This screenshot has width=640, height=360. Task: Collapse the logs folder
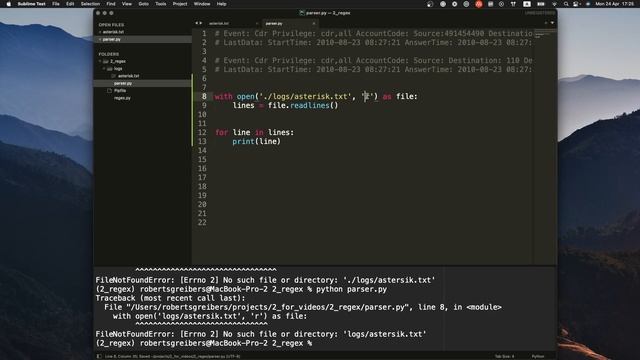tap(104, 69)
